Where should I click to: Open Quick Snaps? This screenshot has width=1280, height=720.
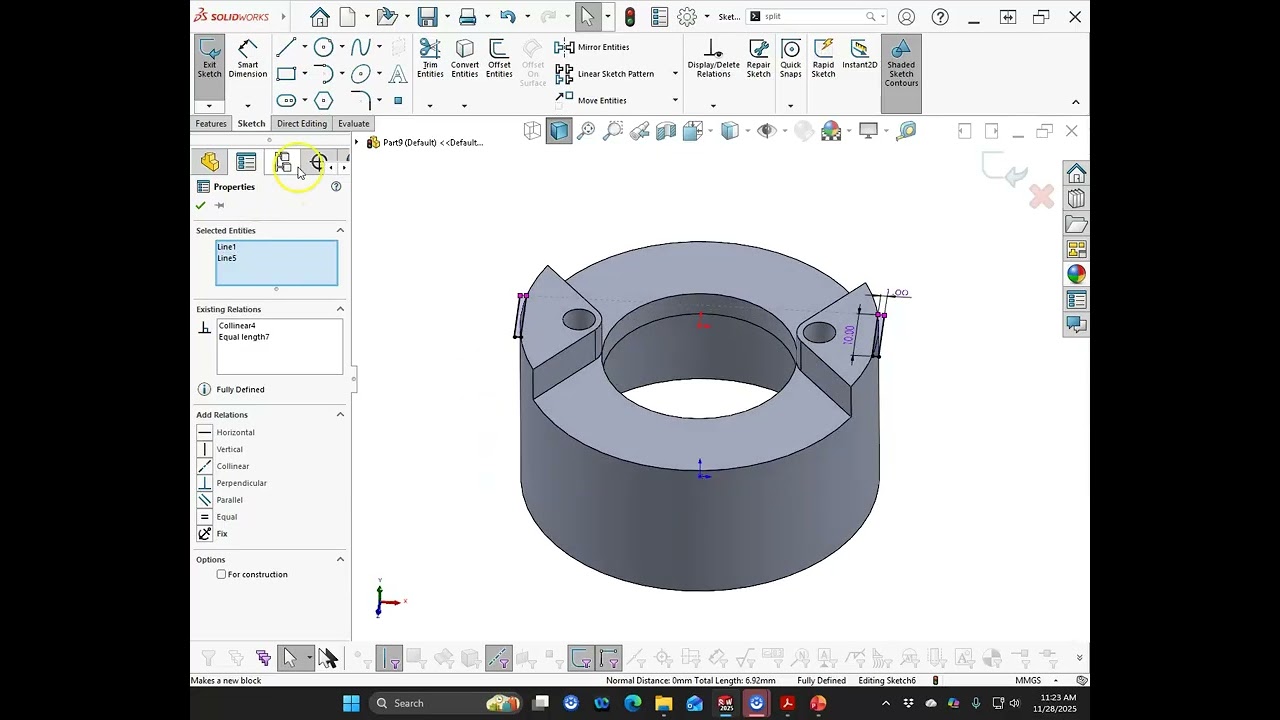790,59
